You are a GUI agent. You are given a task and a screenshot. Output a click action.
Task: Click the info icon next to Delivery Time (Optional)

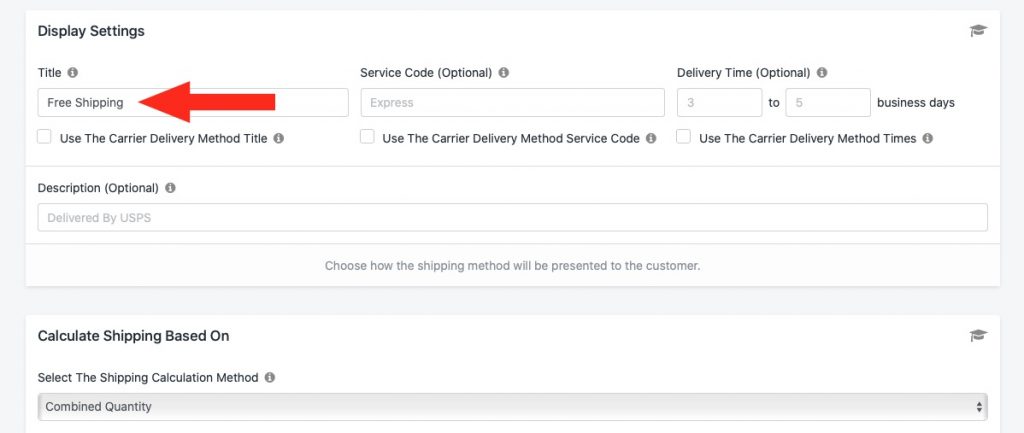coord(822,72)
